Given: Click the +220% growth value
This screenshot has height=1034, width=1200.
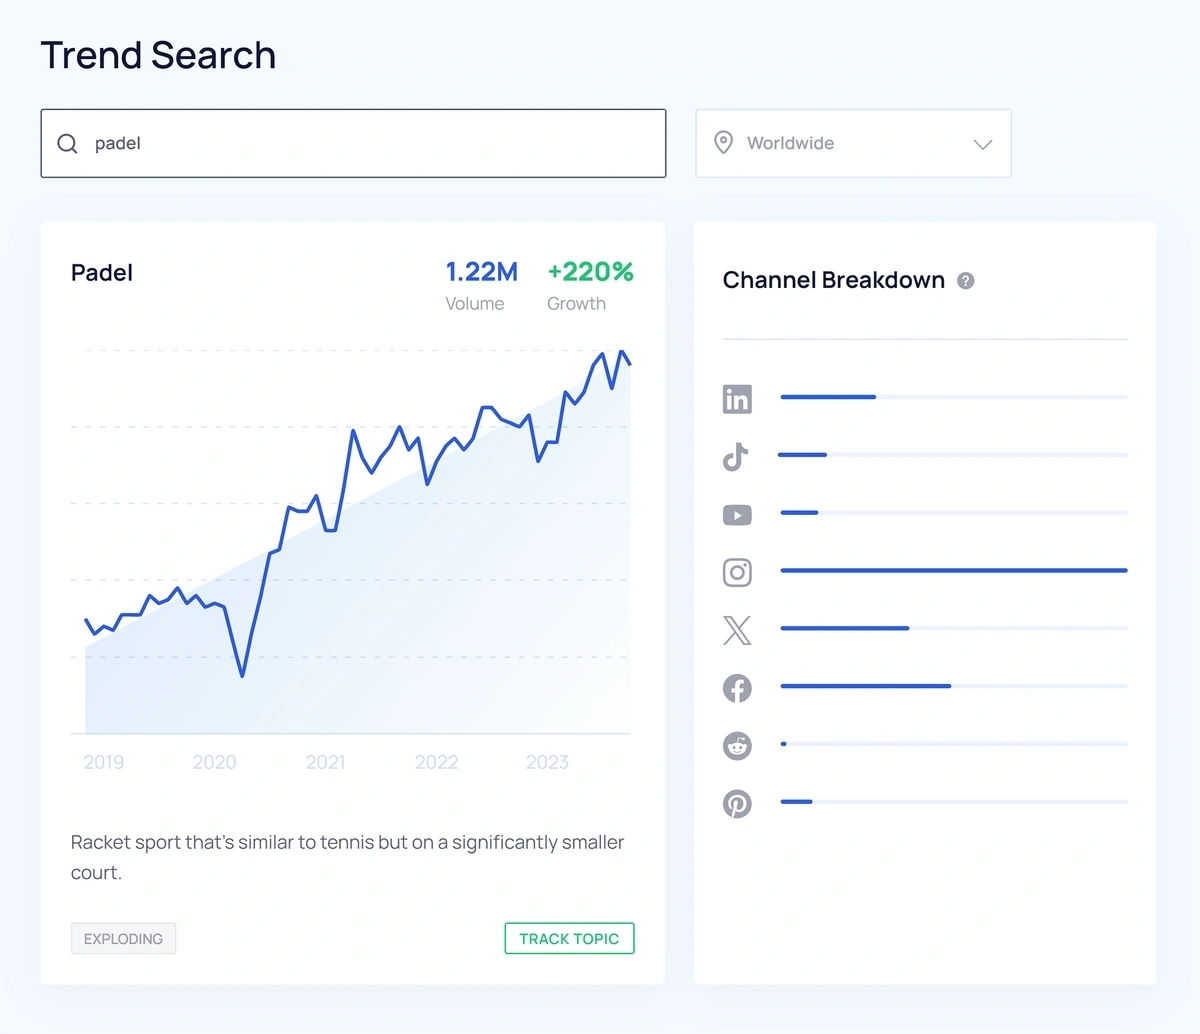Looking at the screenshot, I should [x=590, y=272].
